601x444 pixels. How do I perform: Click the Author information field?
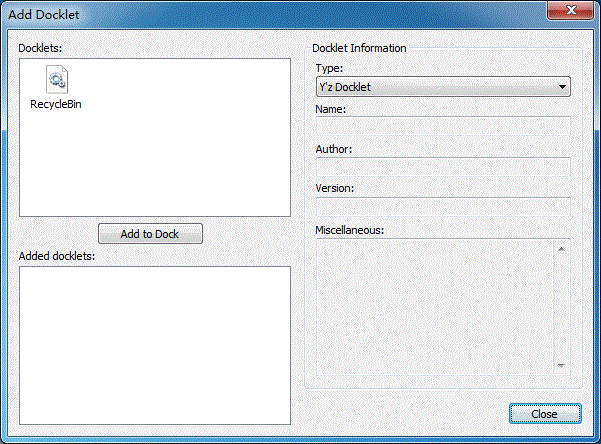click(x=443, y=166)
